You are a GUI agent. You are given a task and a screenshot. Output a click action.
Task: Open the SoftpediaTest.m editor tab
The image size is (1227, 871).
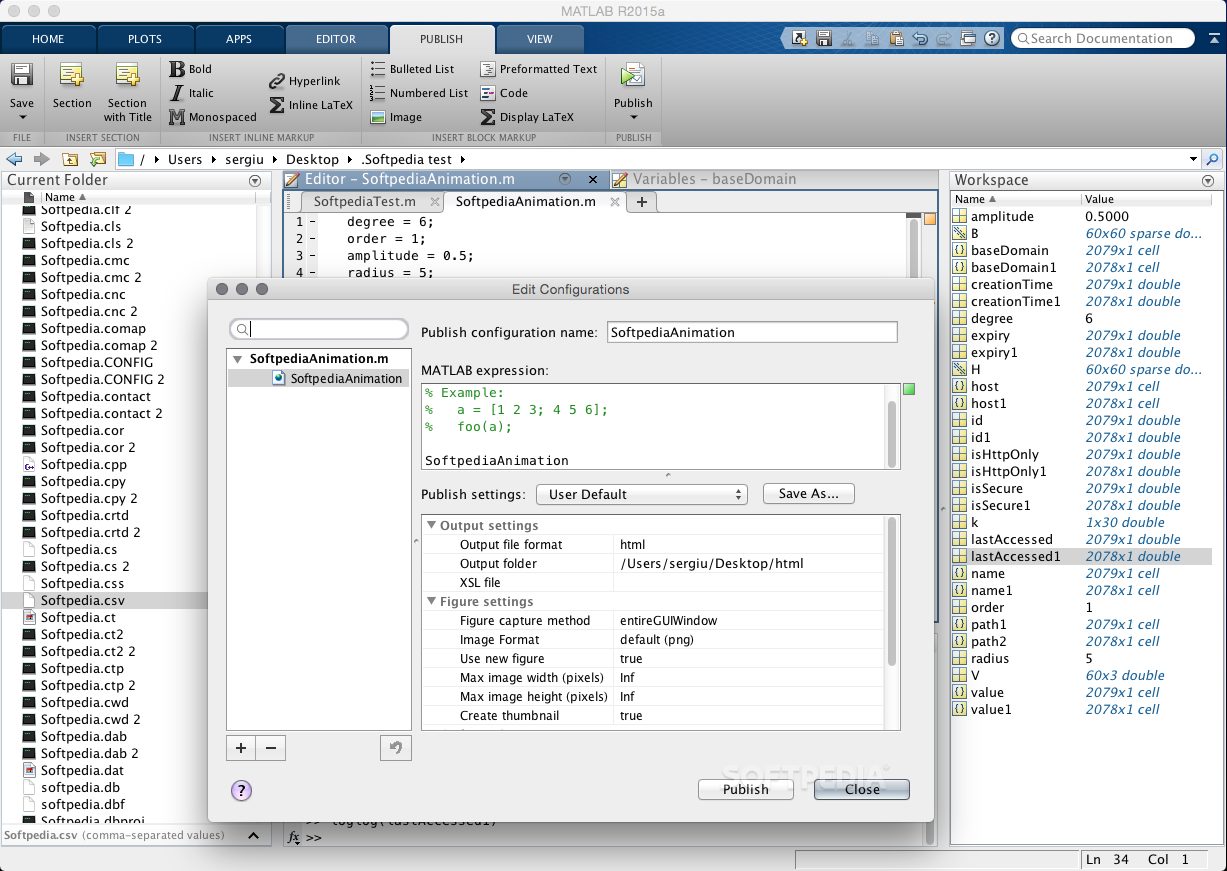[x=364, y=201]
